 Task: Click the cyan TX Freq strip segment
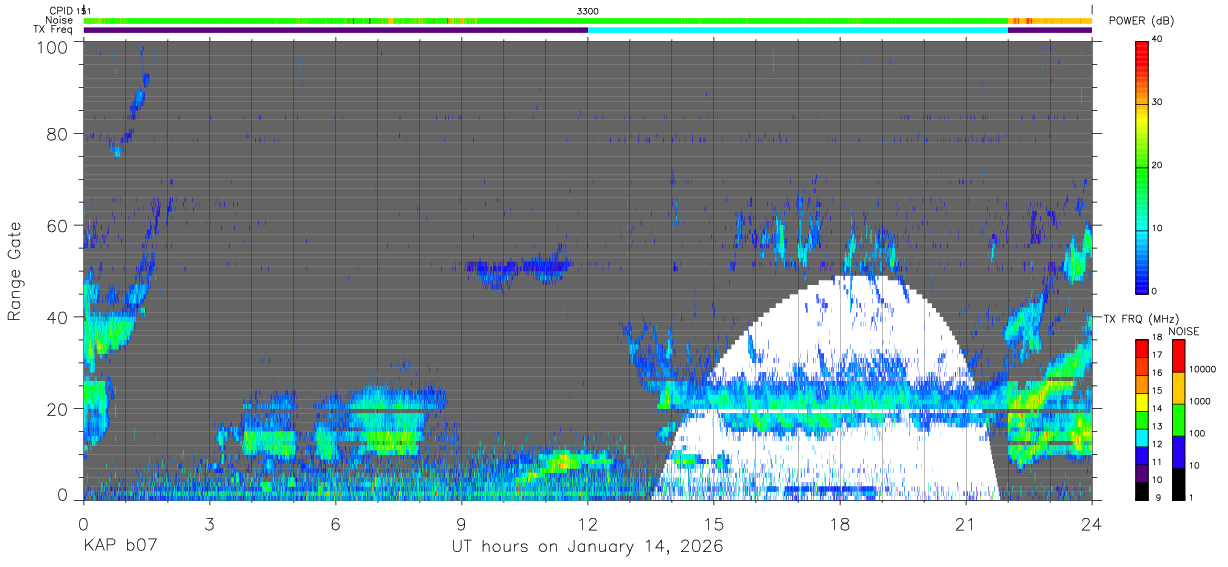coord(798,30)
